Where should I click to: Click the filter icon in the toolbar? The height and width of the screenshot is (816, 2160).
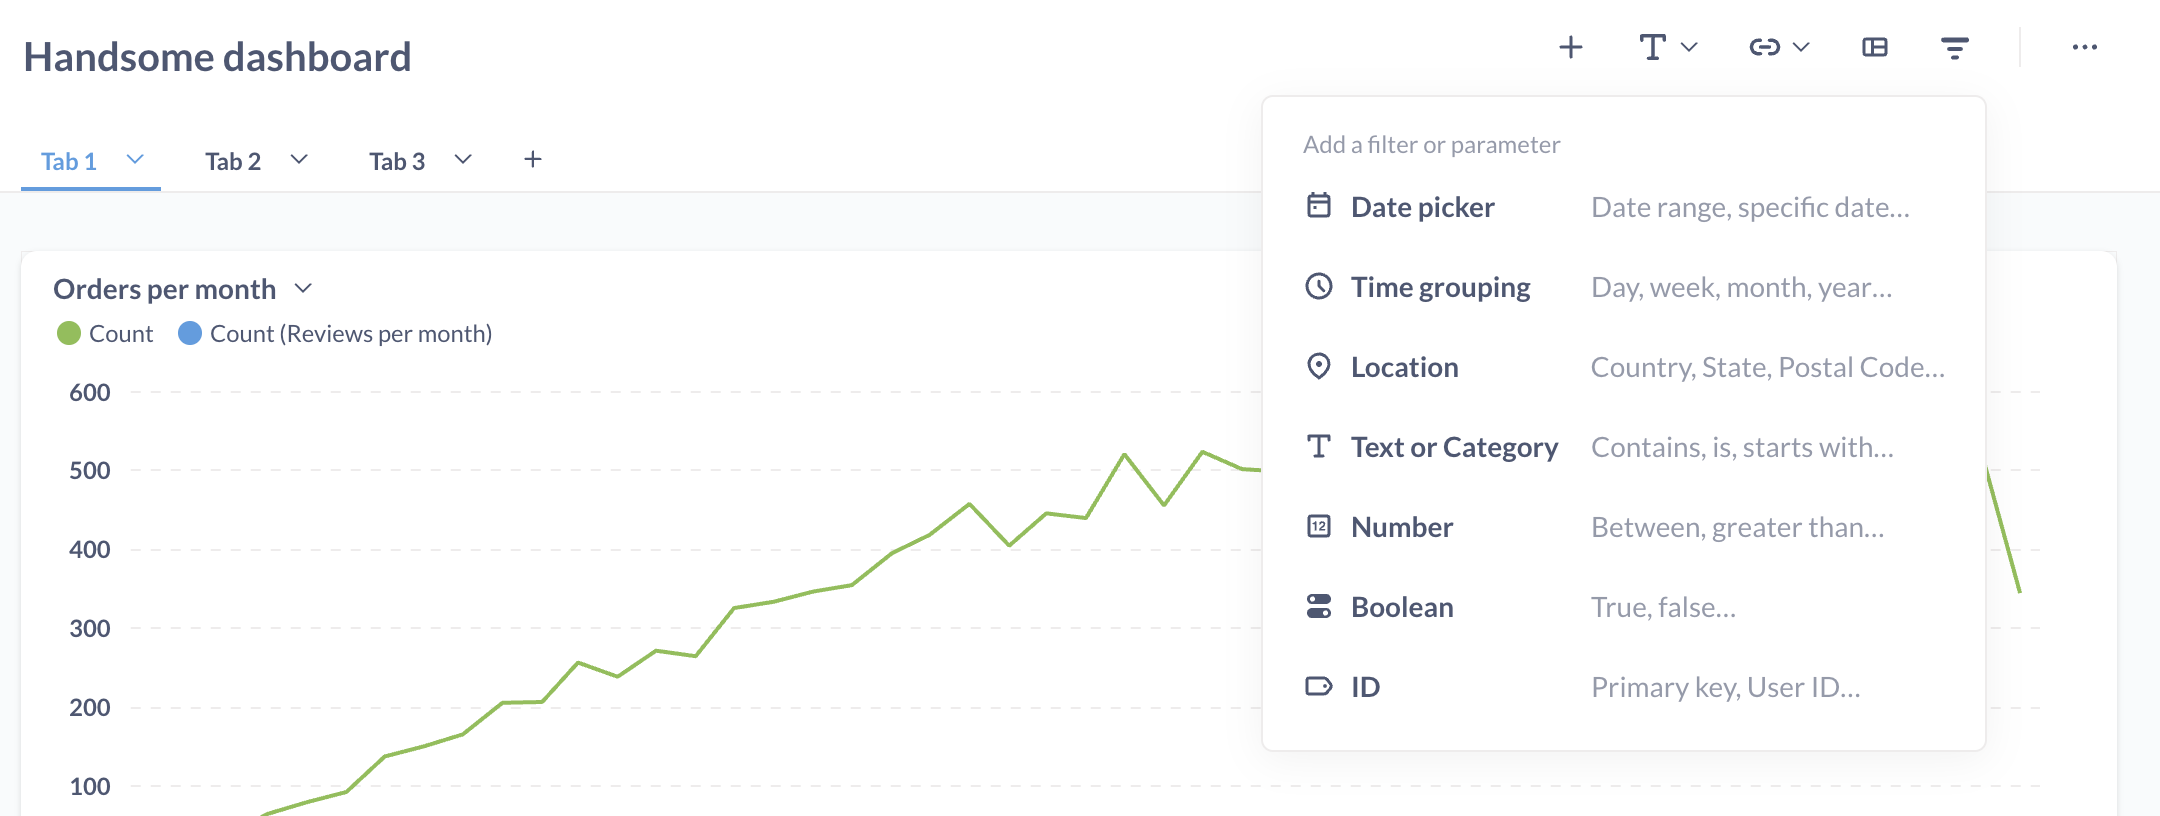[x=1954, y=47]
